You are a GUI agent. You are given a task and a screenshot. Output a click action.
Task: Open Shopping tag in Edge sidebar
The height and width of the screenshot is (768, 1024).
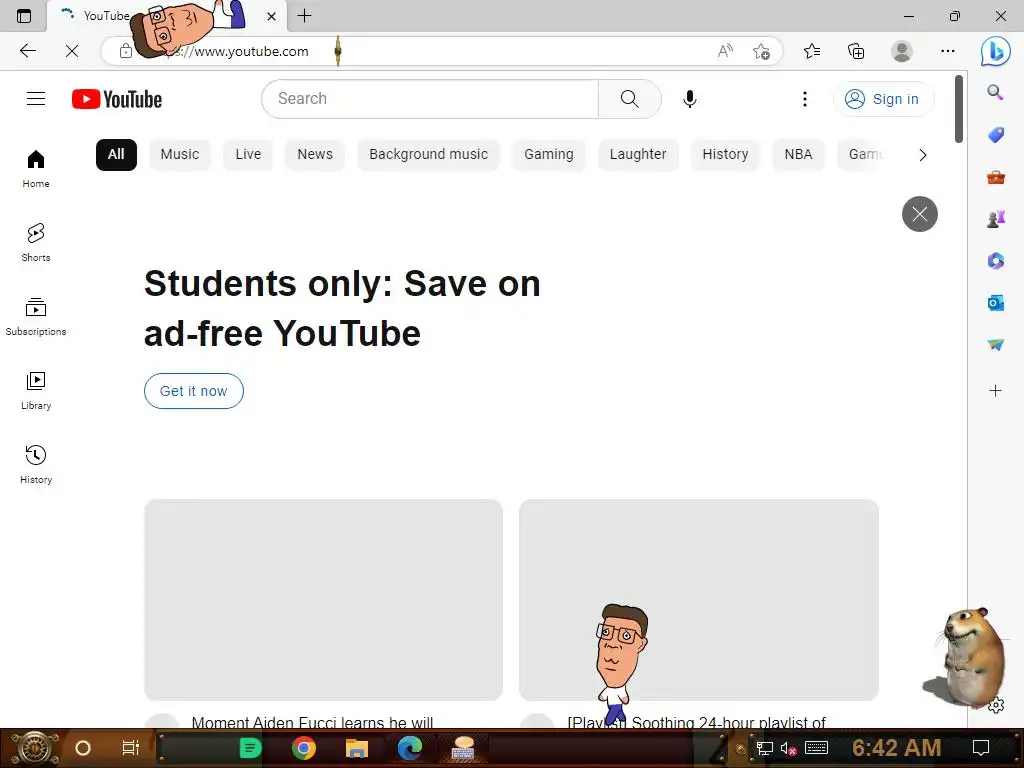tap(995, 135)
